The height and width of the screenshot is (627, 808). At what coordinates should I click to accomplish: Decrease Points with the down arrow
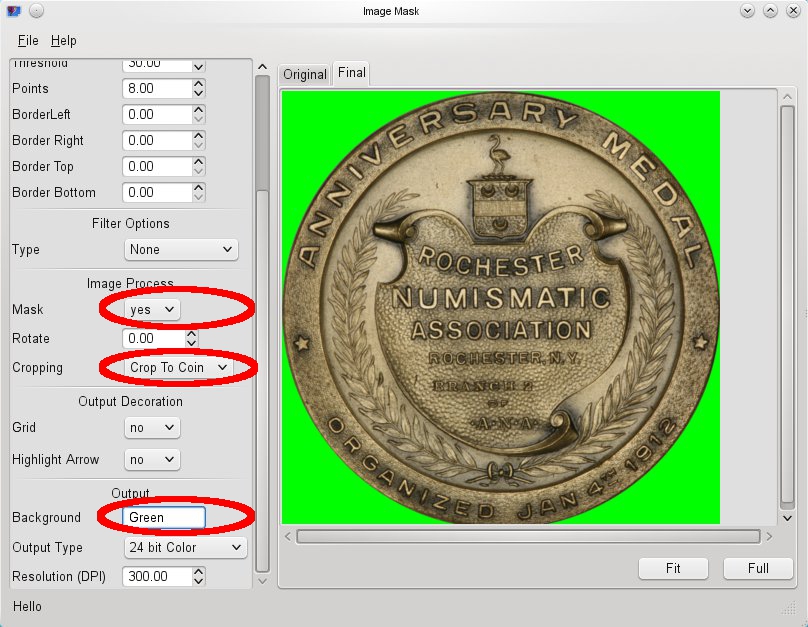(199, 94)
